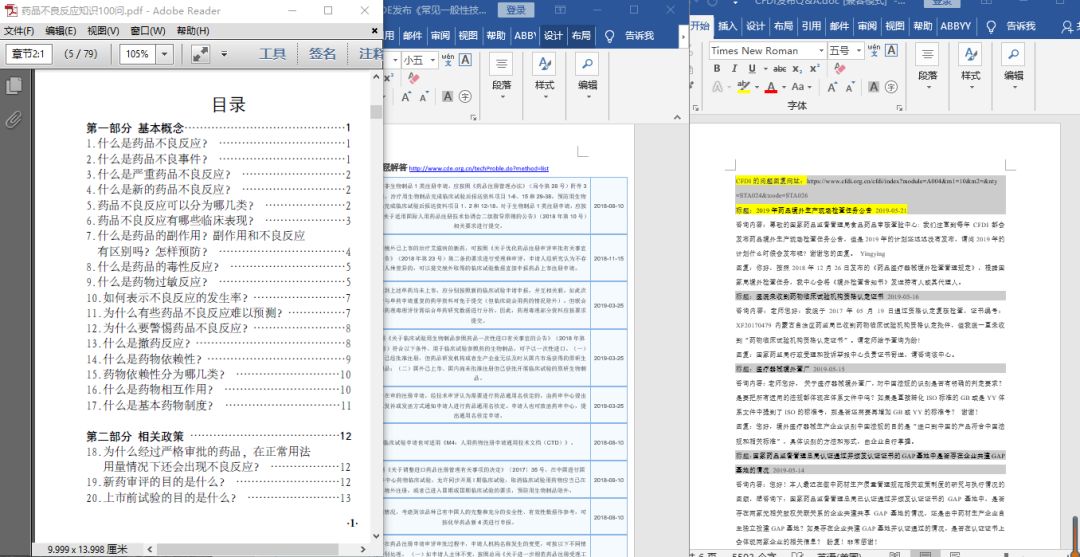
Task: Toggle Bold in the CFDI Word window
Action: [x=717, y=69]
